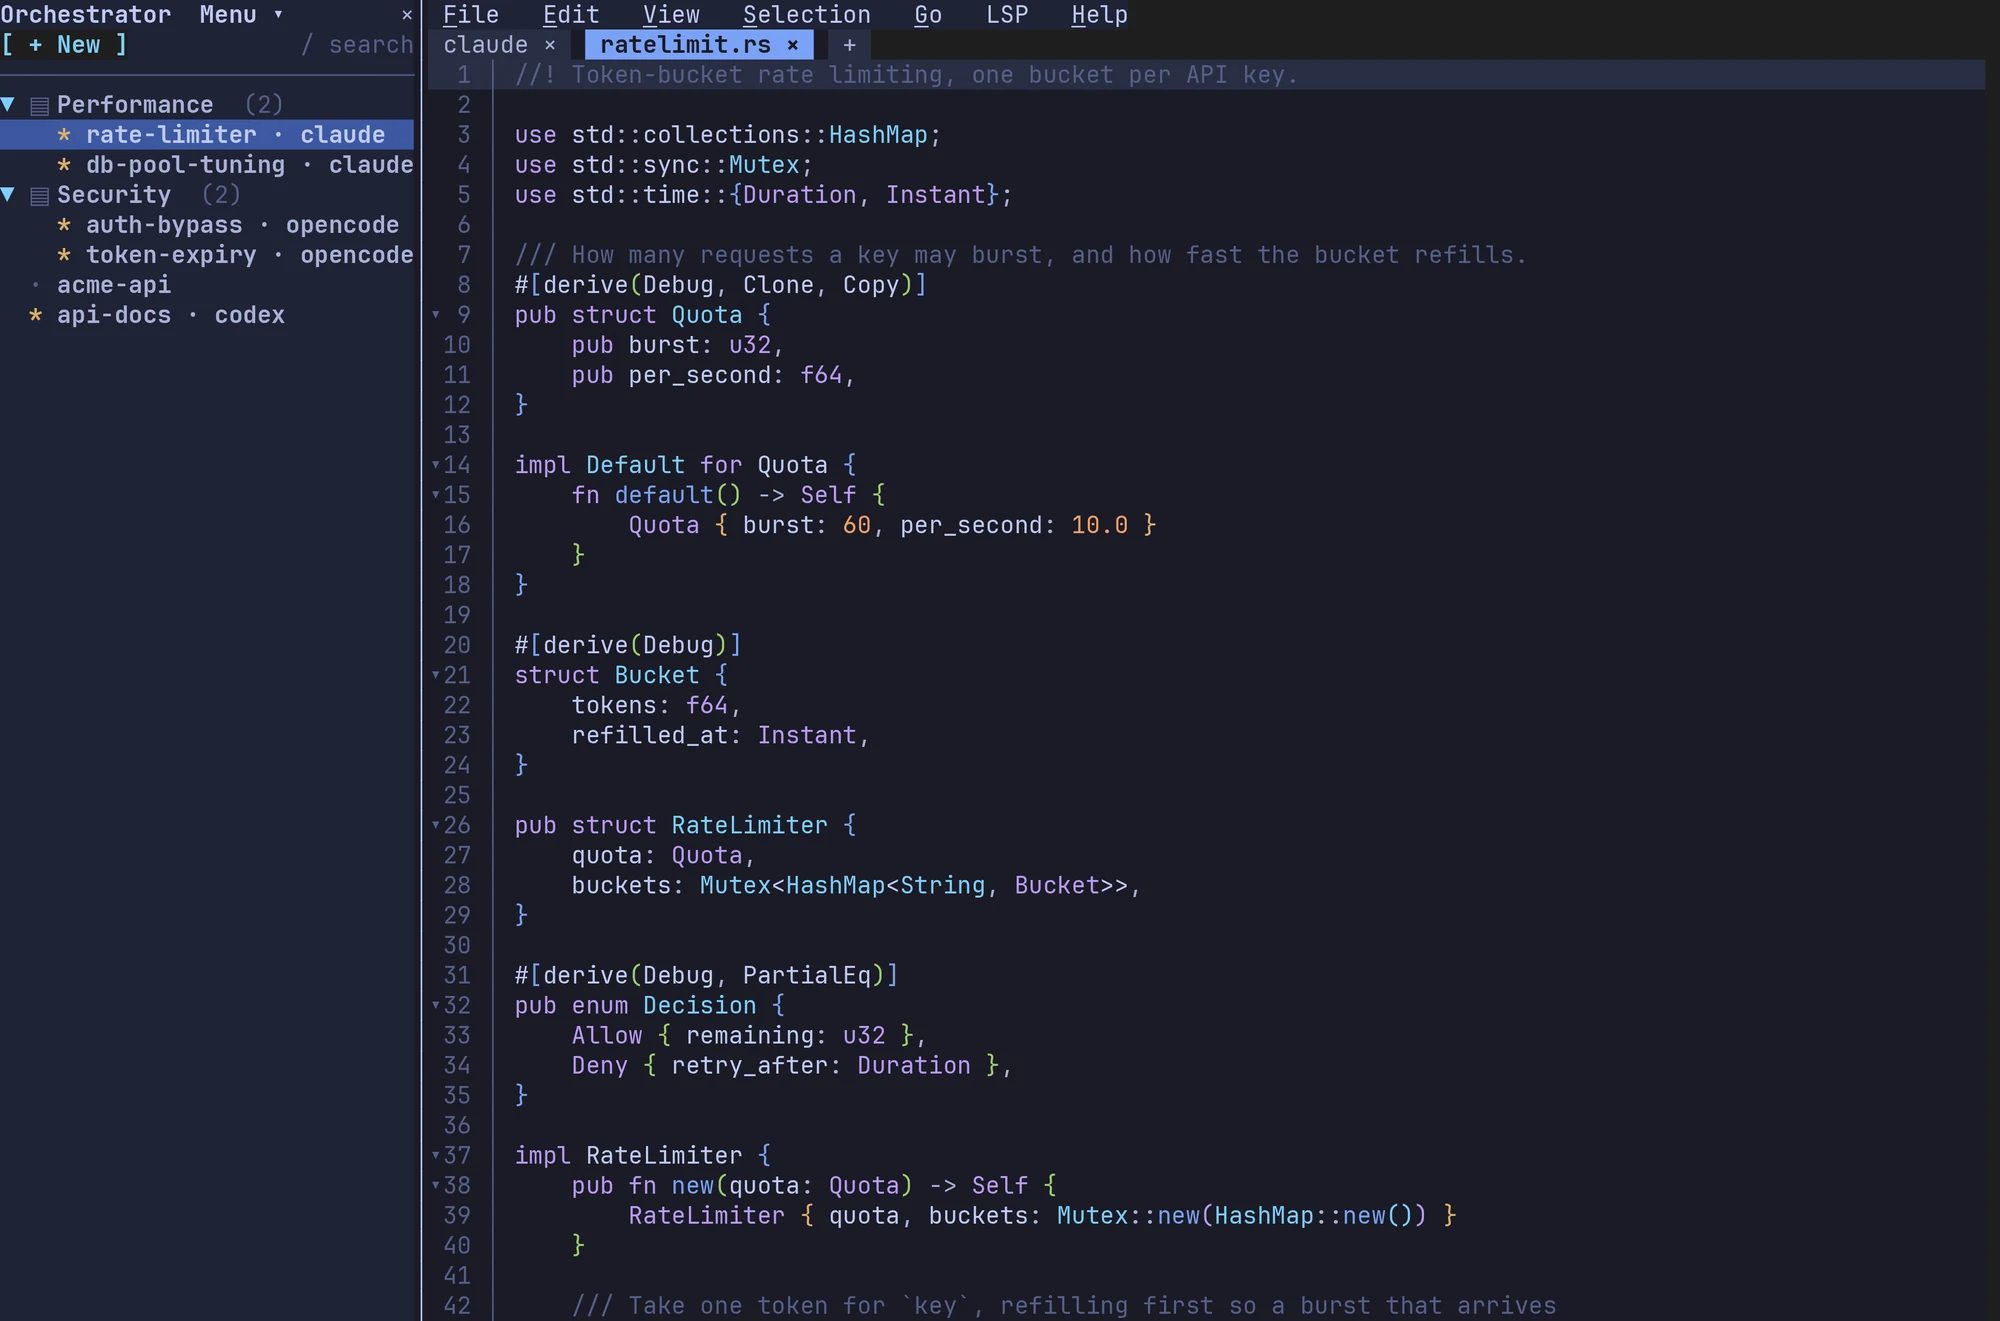Open the File menu
Image resolution: width=2000 pixels, height=1321 pixels.
[x=471, y=15]
